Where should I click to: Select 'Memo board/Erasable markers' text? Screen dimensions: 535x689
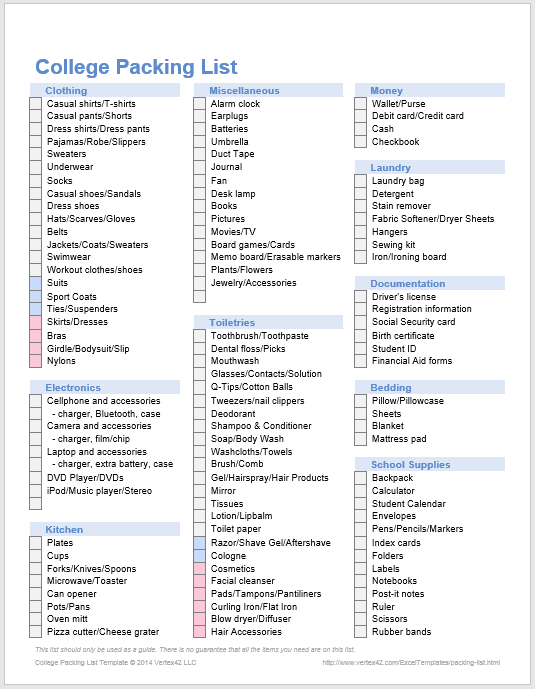276,257
